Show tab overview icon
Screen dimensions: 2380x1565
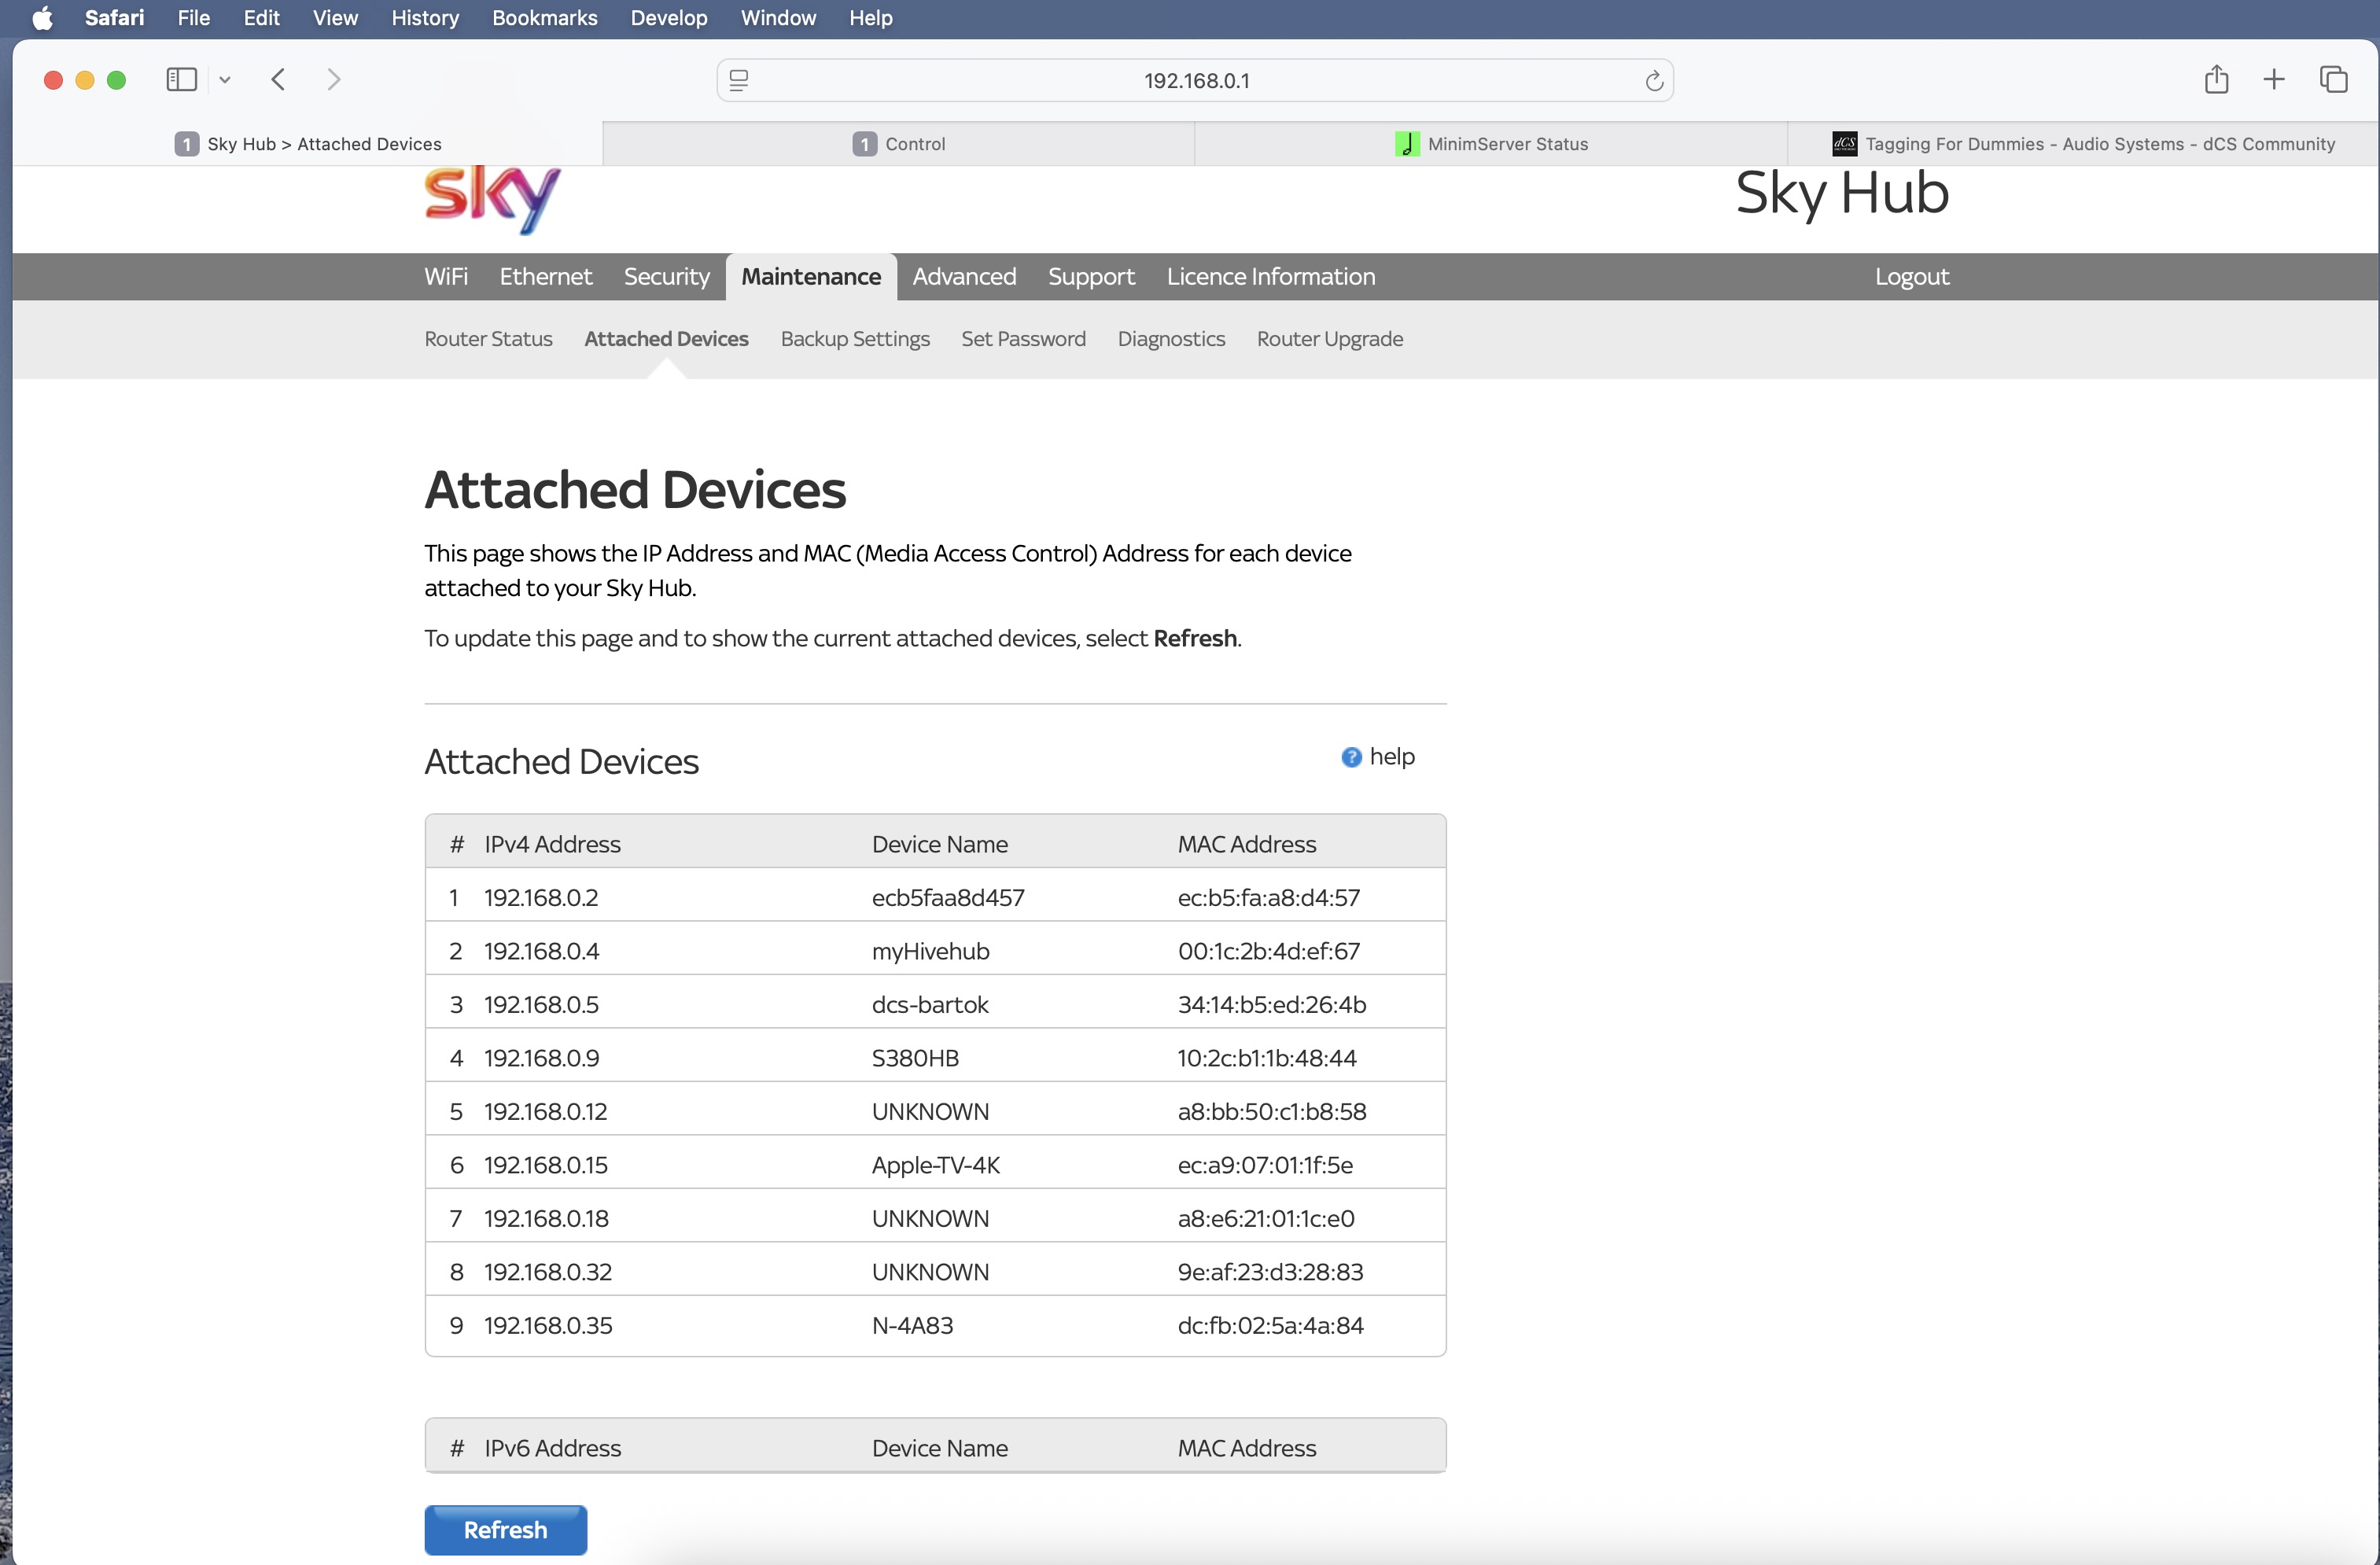coord(2333,79)
